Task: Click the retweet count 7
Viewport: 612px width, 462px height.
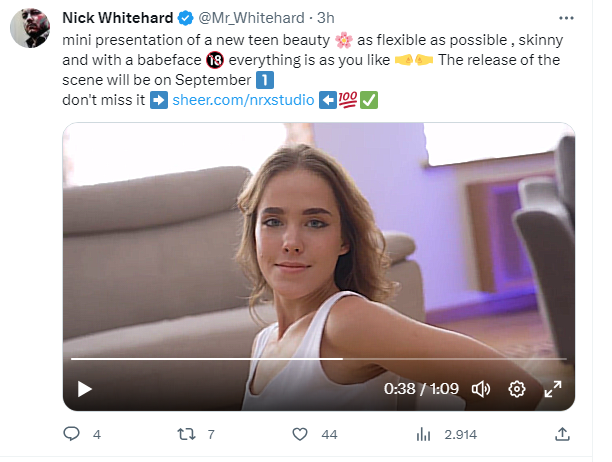Action: [211, 435]
